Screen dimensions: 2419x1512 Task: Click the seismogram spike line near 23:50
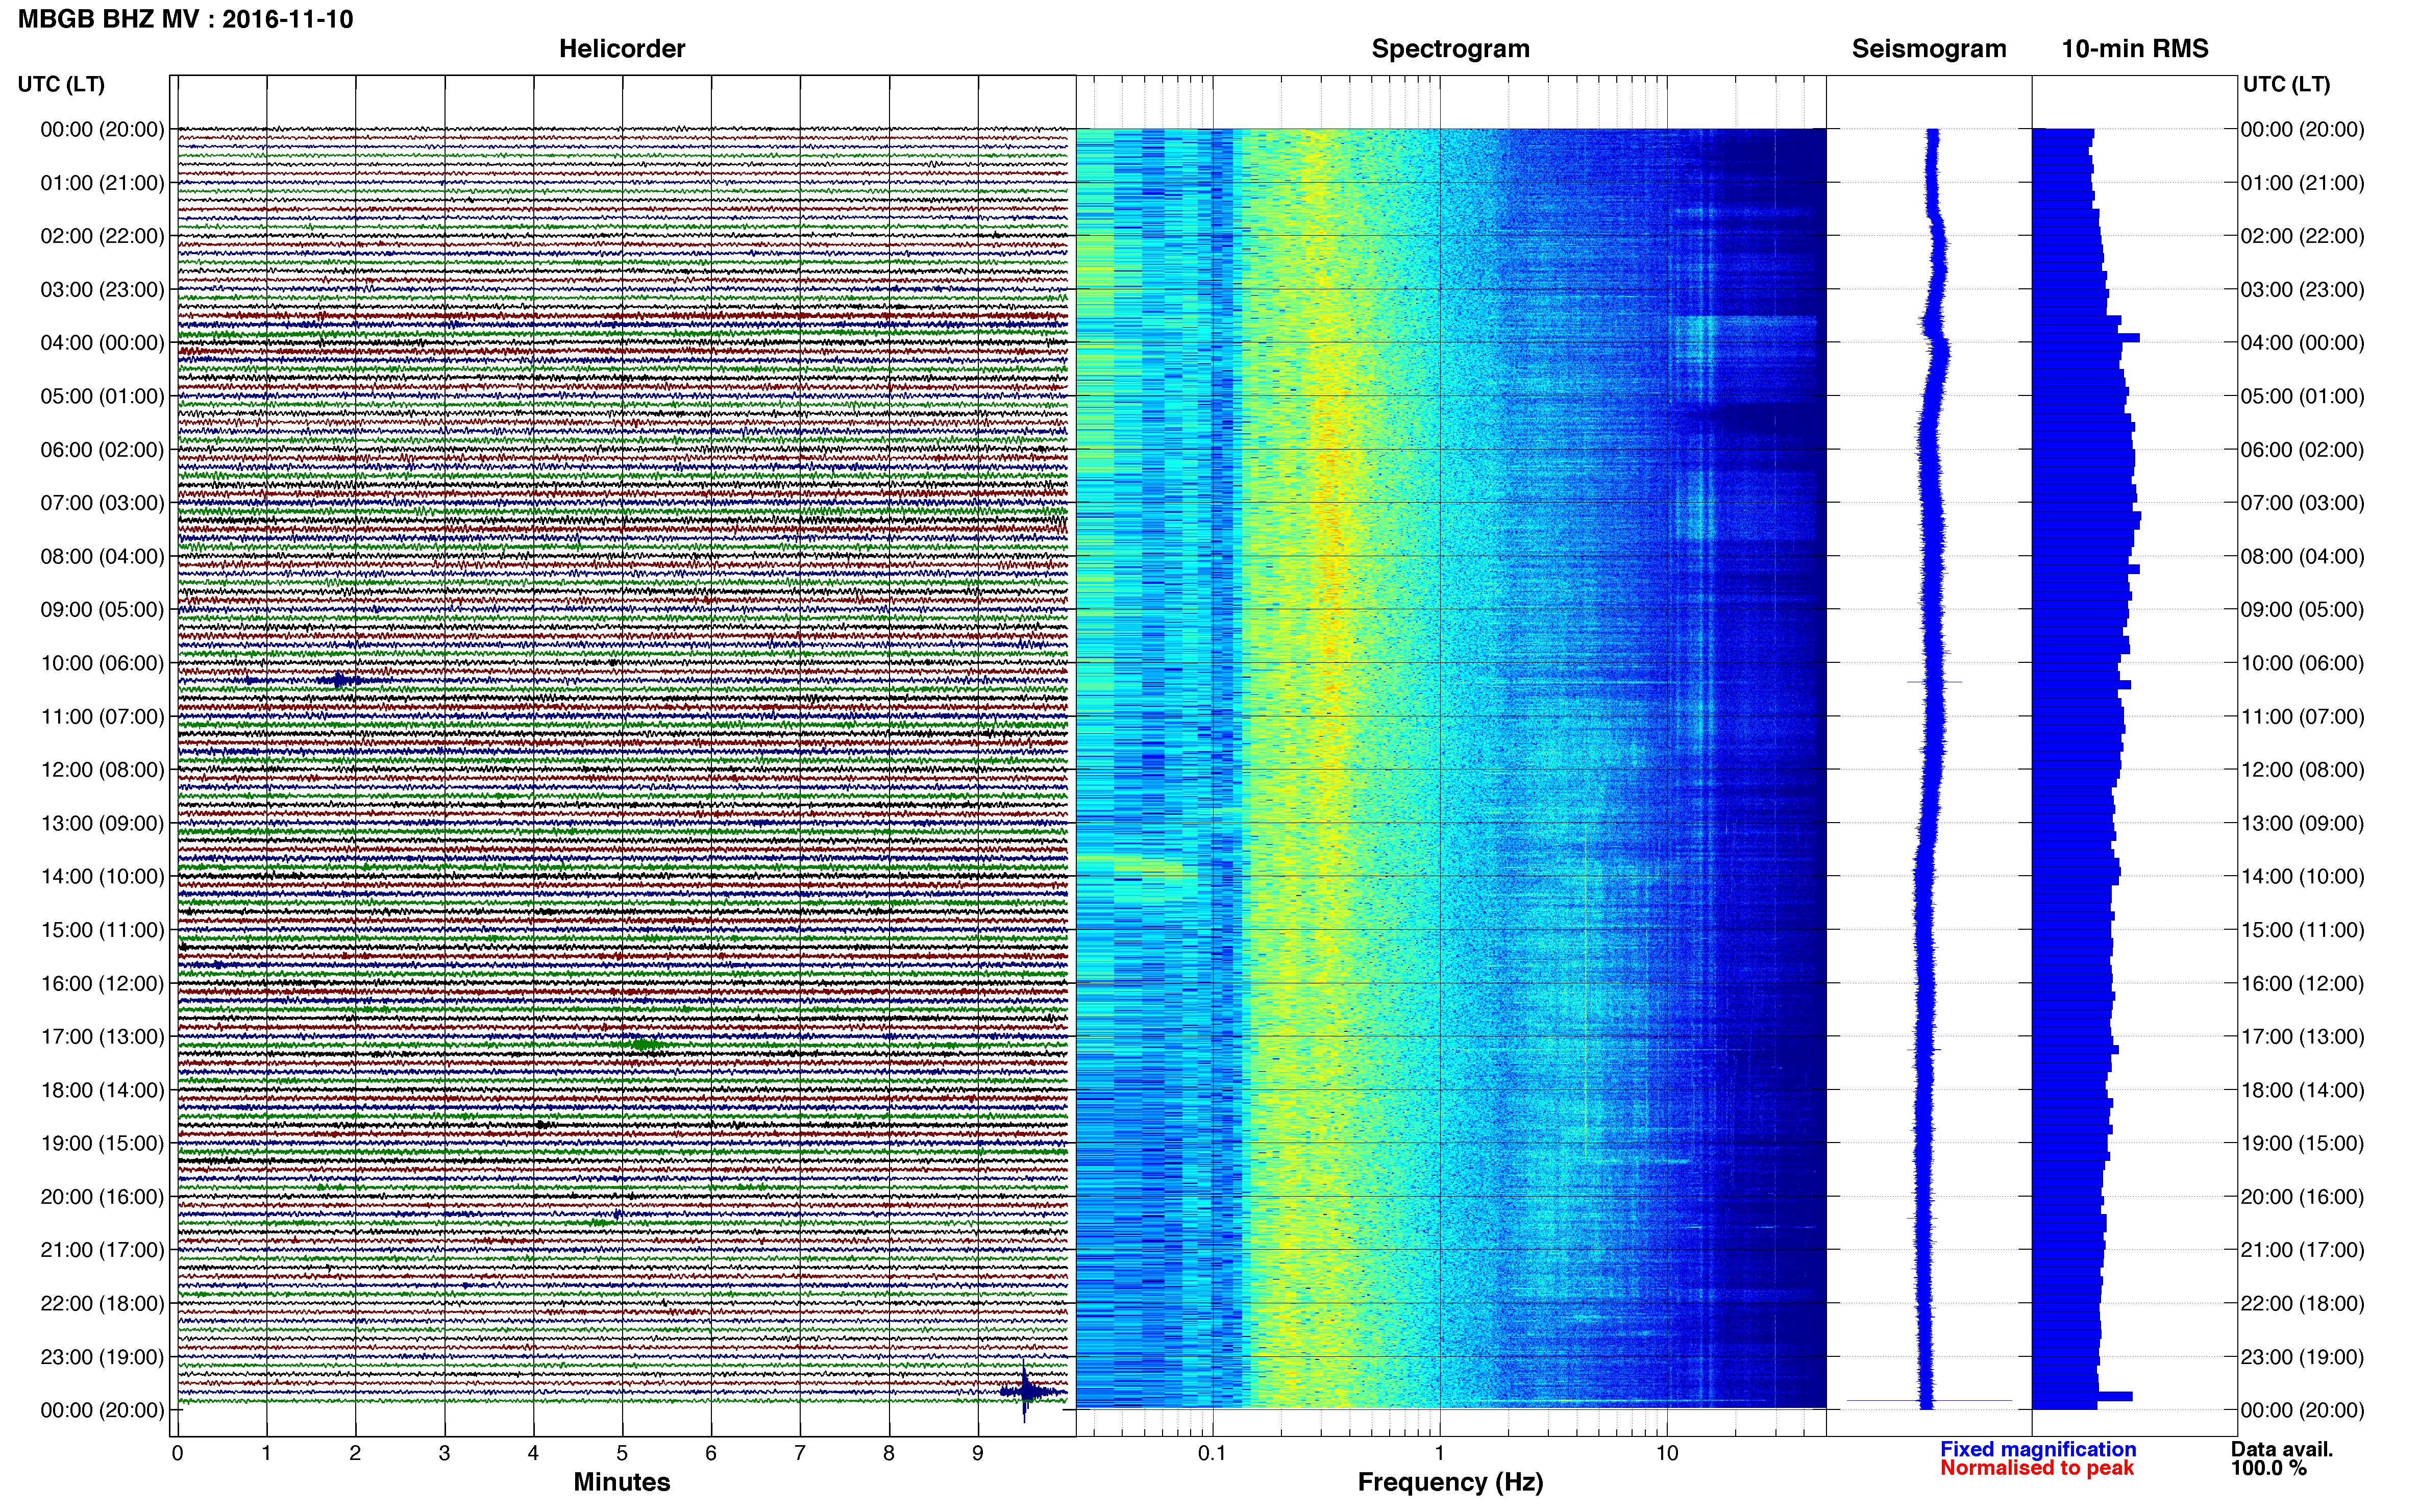coord(1929,1400)
